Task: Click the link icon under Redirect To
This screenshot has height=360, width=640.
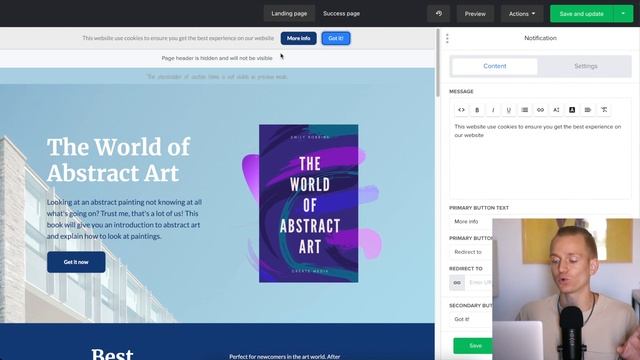Action: pos(457,282)
